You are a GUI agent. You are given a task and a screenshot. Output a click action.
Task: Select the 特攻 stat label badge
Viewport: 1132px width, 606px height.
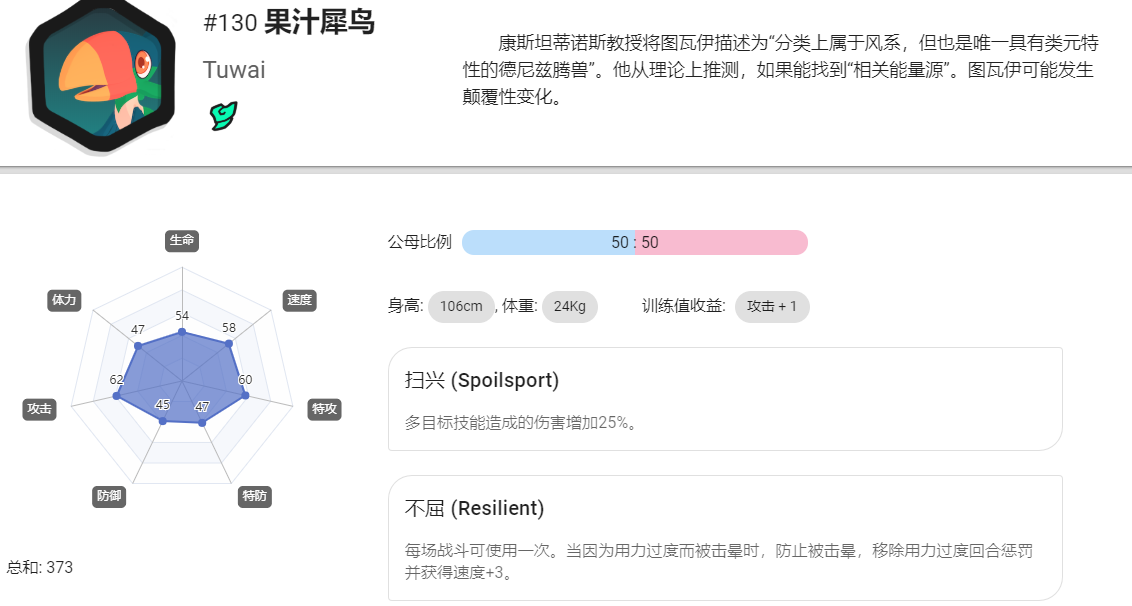pos(324,409)
